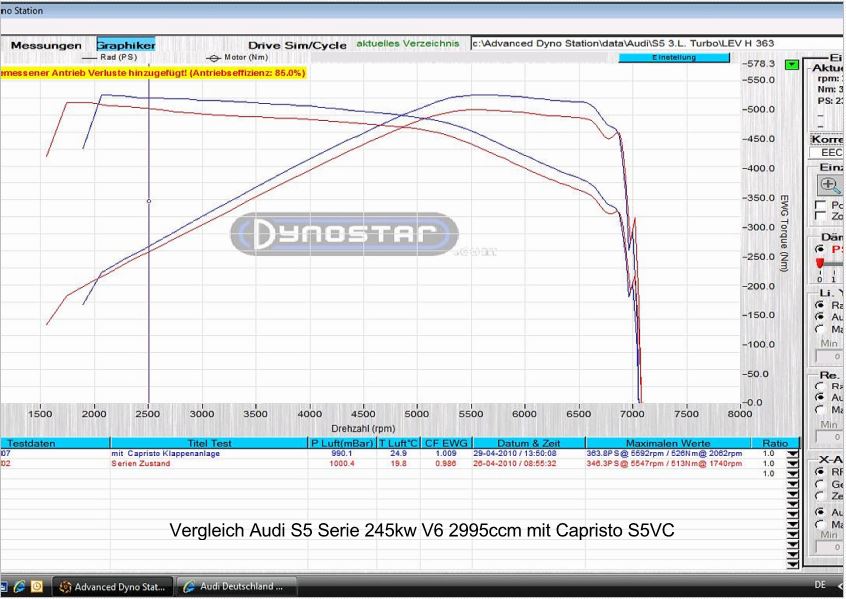Click the Audi Deutschland taskbar button
846x599 pixels.
click(x=237, y=587)
